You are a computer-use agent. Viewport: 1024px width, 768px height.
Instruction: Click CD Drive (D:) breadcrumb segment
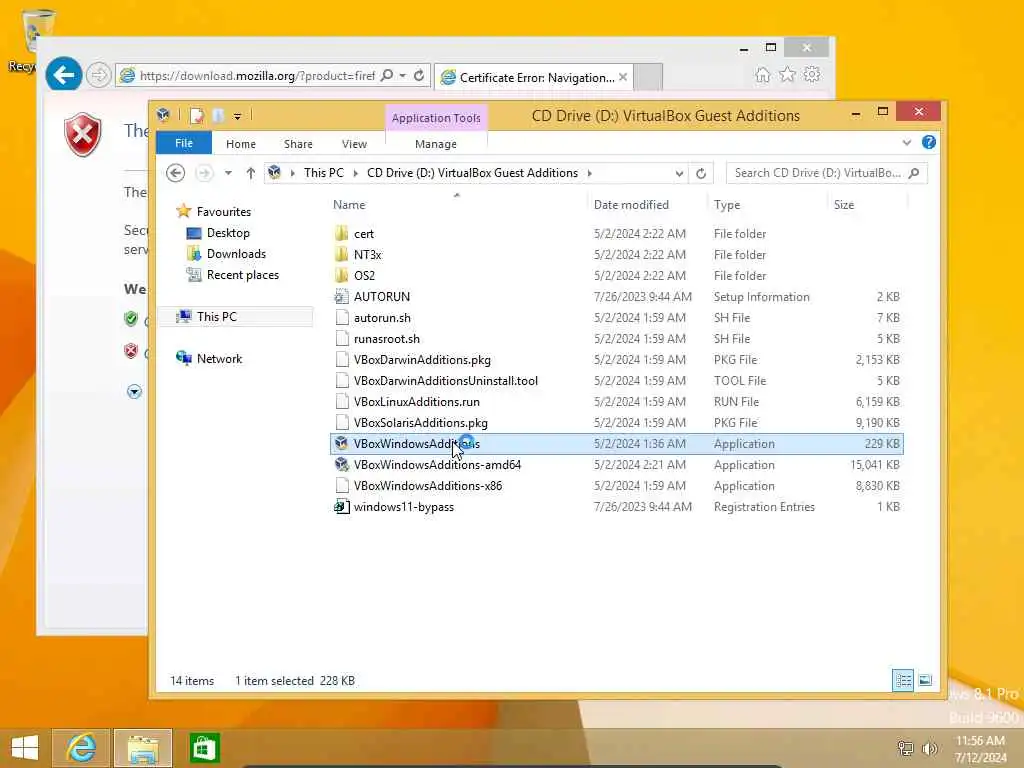tap(472, 173)
